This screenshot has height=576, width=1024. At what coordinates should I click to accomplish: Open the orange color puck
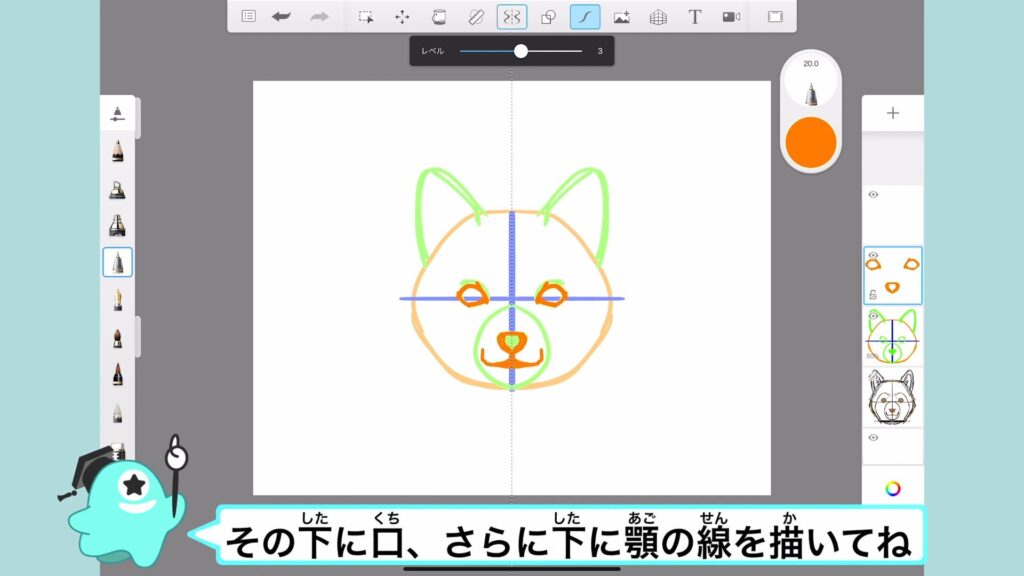(811, 142)
